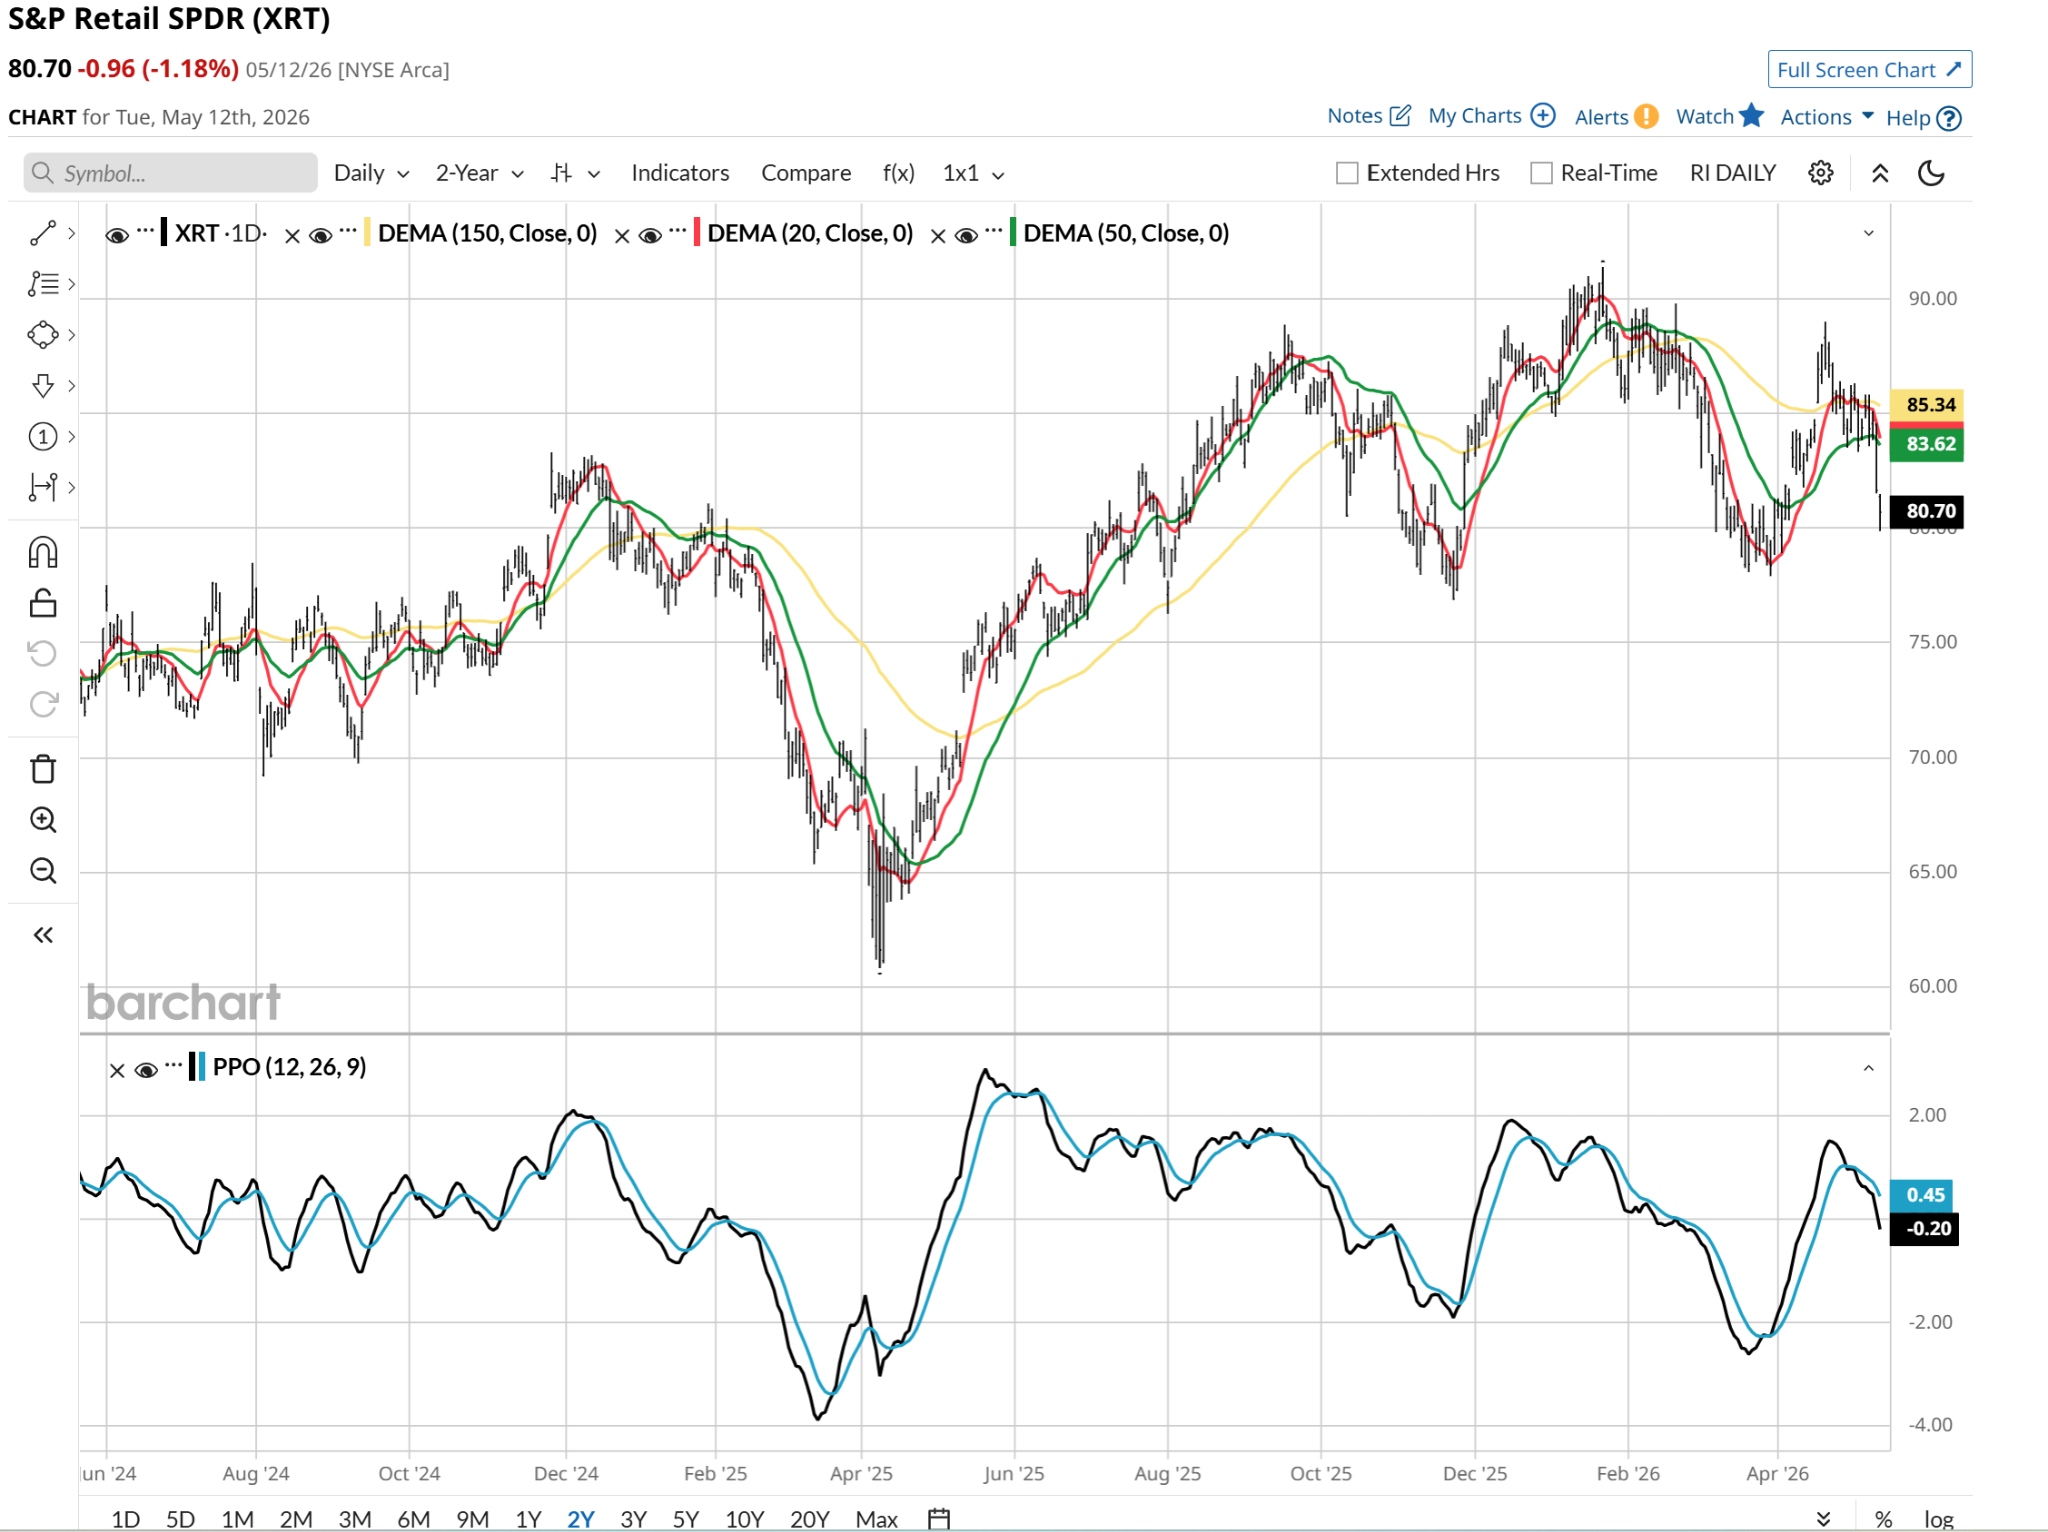
Task: Open the 2-Year period dropdown
Action: [479, 173]
